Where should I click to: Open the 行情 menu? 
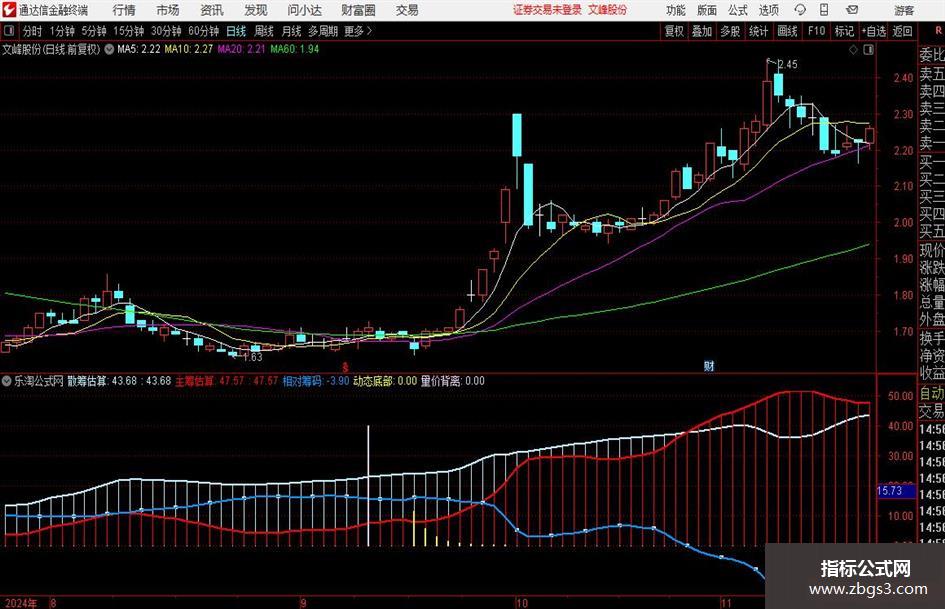124,10
